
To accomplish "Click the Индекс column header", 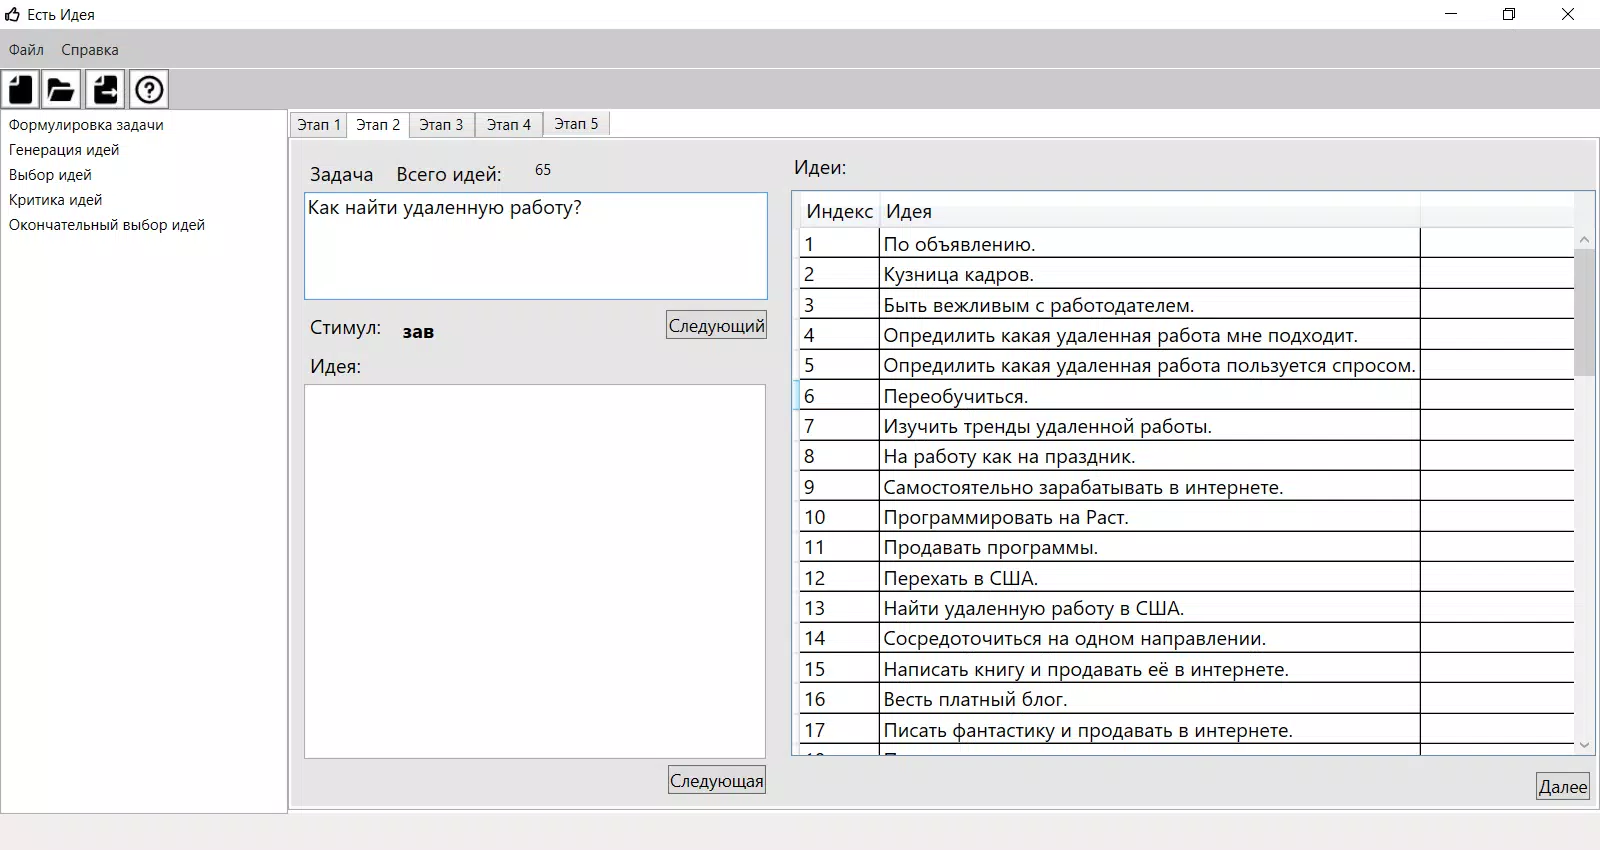I will (x=839, y=212).
